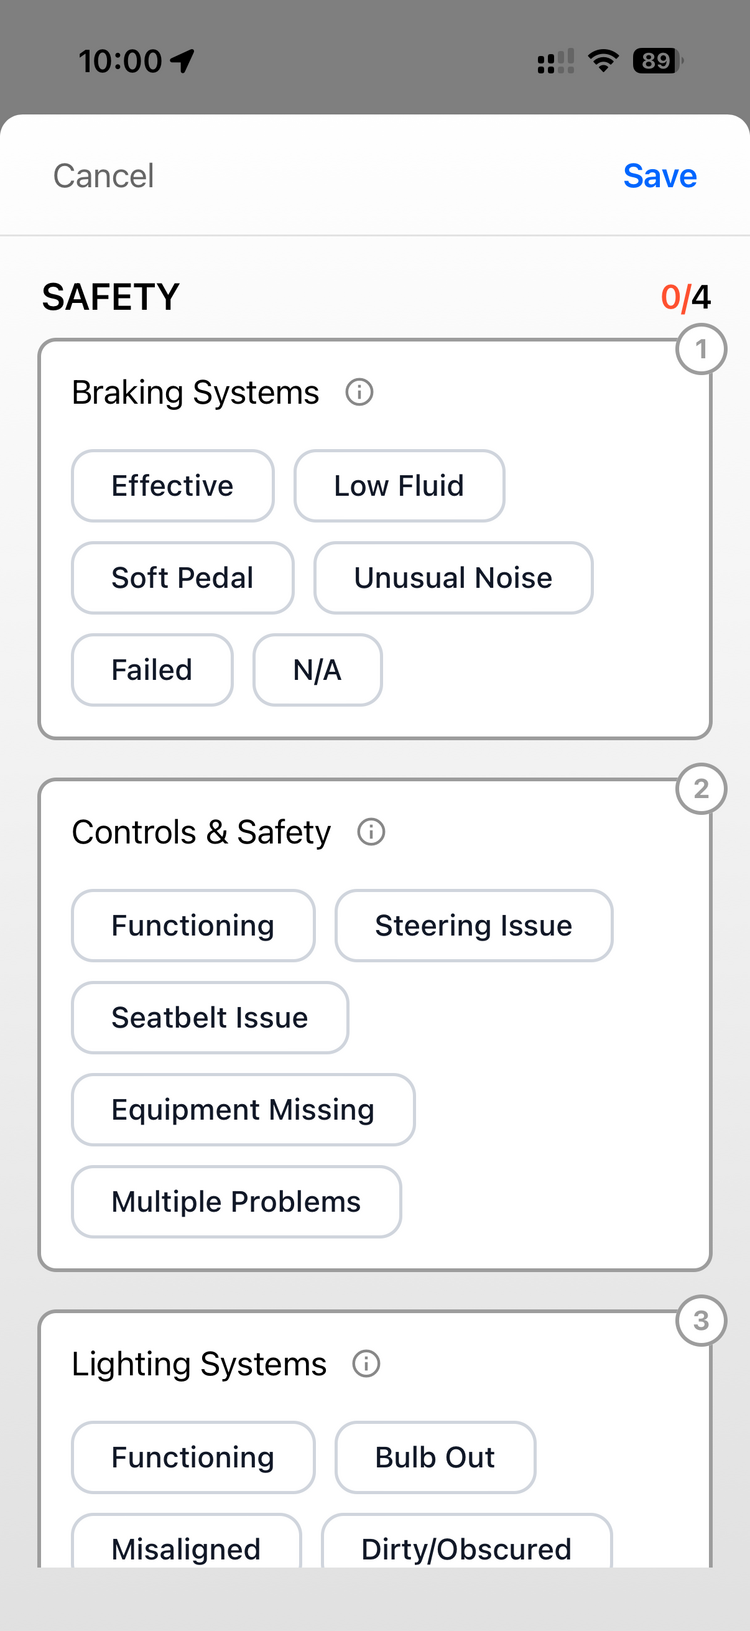Select Failed for Braking Systems
This screenshot has height=1631, width=750.
coord(152,670)
